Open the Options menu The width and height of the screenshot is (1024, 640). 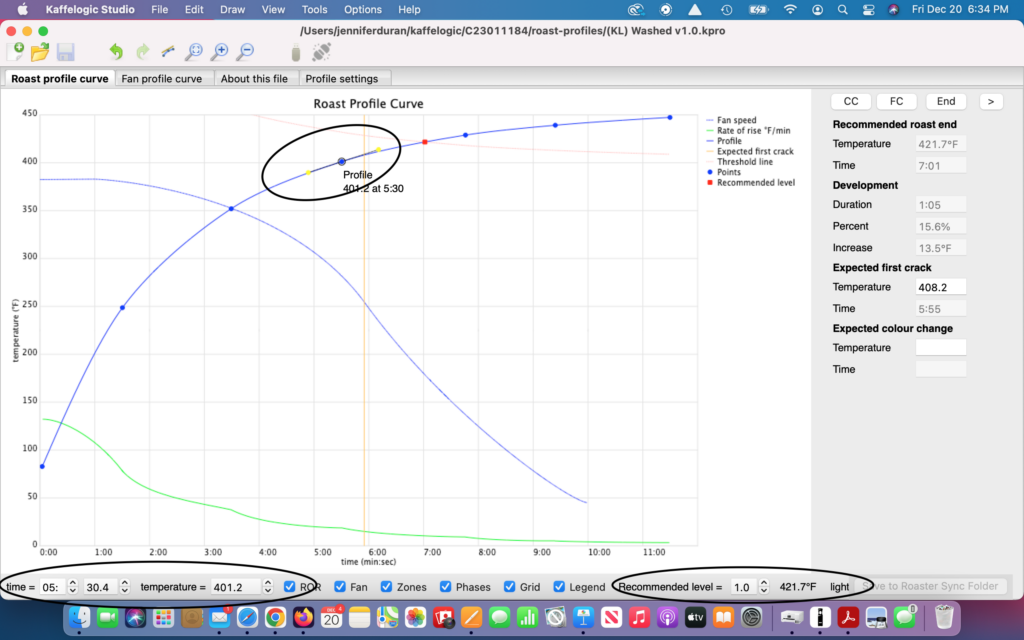(x=362, y=10)
